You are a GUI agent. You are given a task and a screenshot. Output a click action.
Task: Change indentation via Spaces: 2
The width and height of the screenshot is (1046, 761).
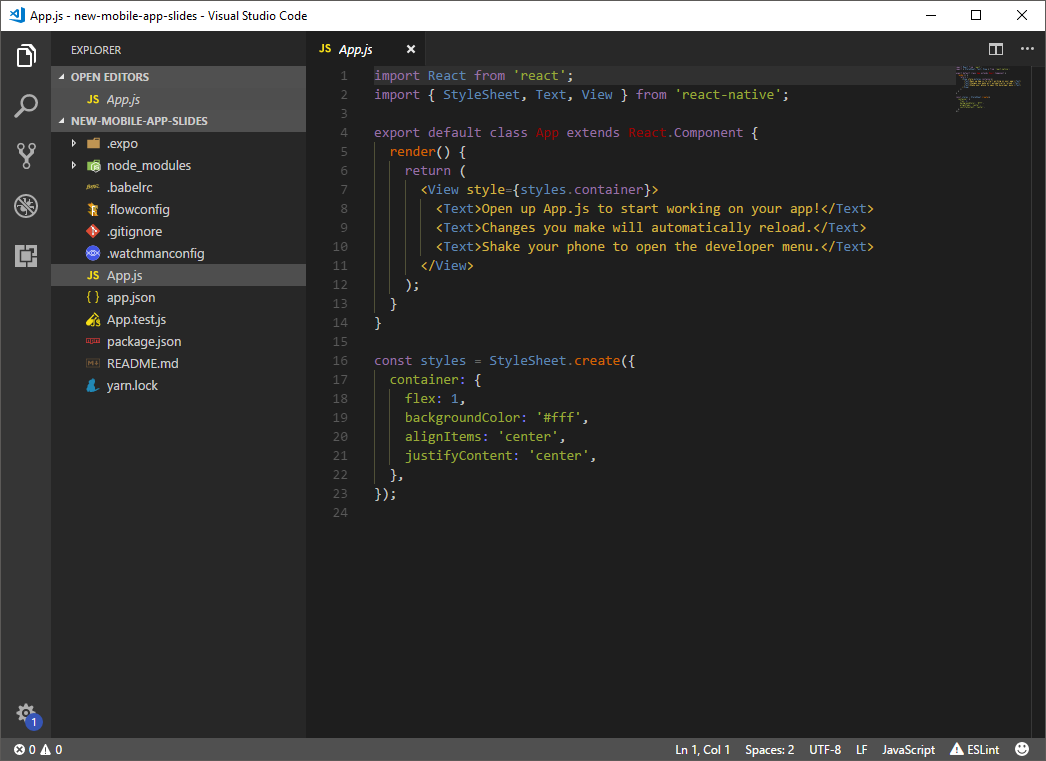769,750
